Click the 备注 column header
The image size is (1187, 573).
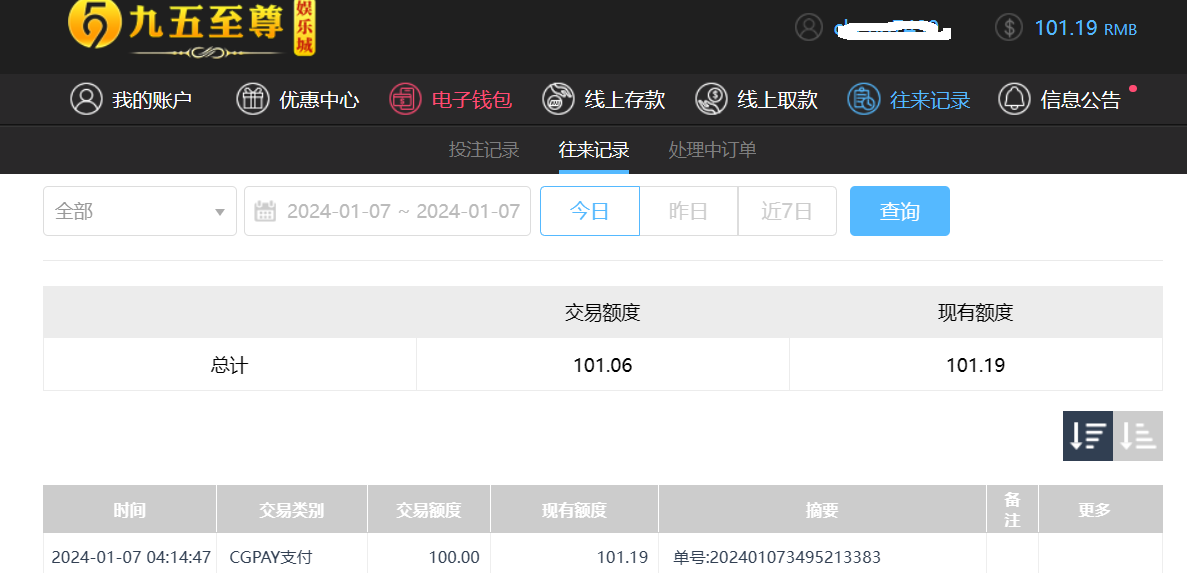(1012, 509)
